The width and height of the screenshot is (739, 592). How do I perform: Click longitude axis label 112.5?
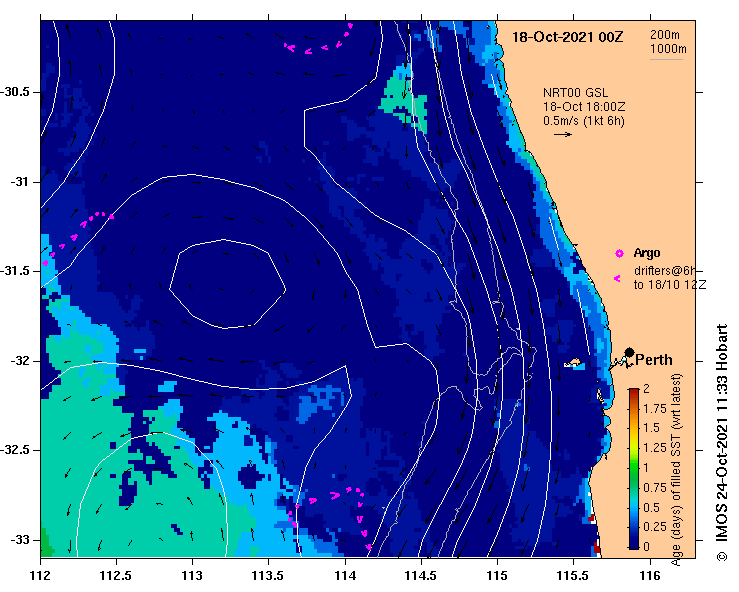116,576
